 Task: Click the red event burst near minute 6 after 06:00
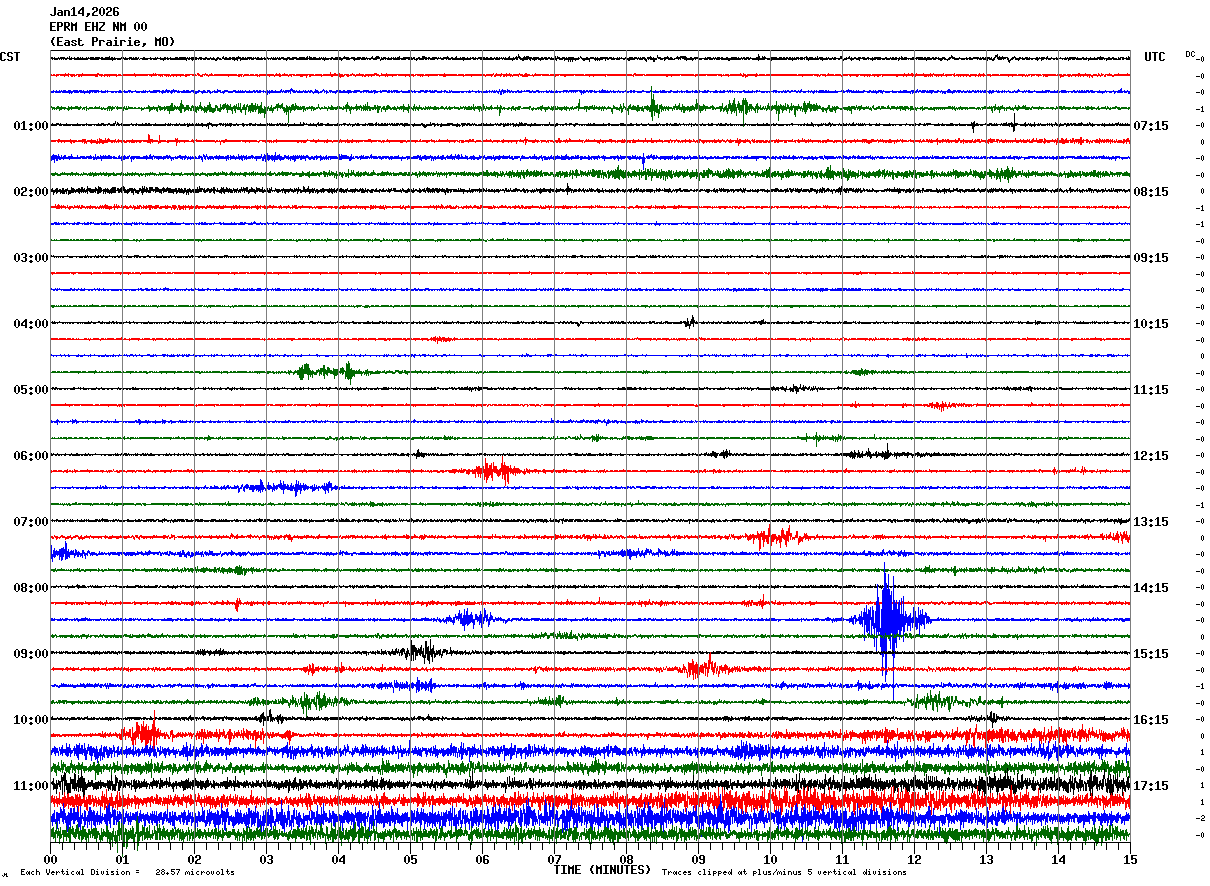[492, 470]
